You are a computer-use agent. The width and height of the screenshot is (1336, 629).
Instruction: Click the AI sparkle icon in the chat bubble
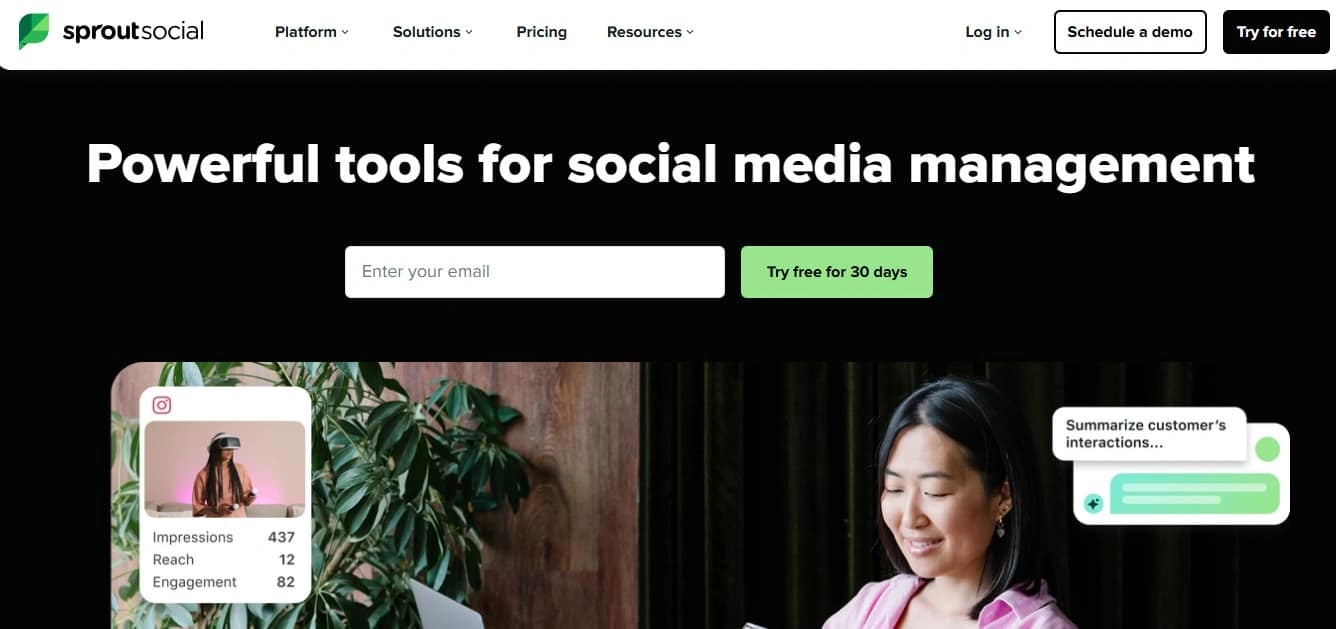(x=1094, y=504)
